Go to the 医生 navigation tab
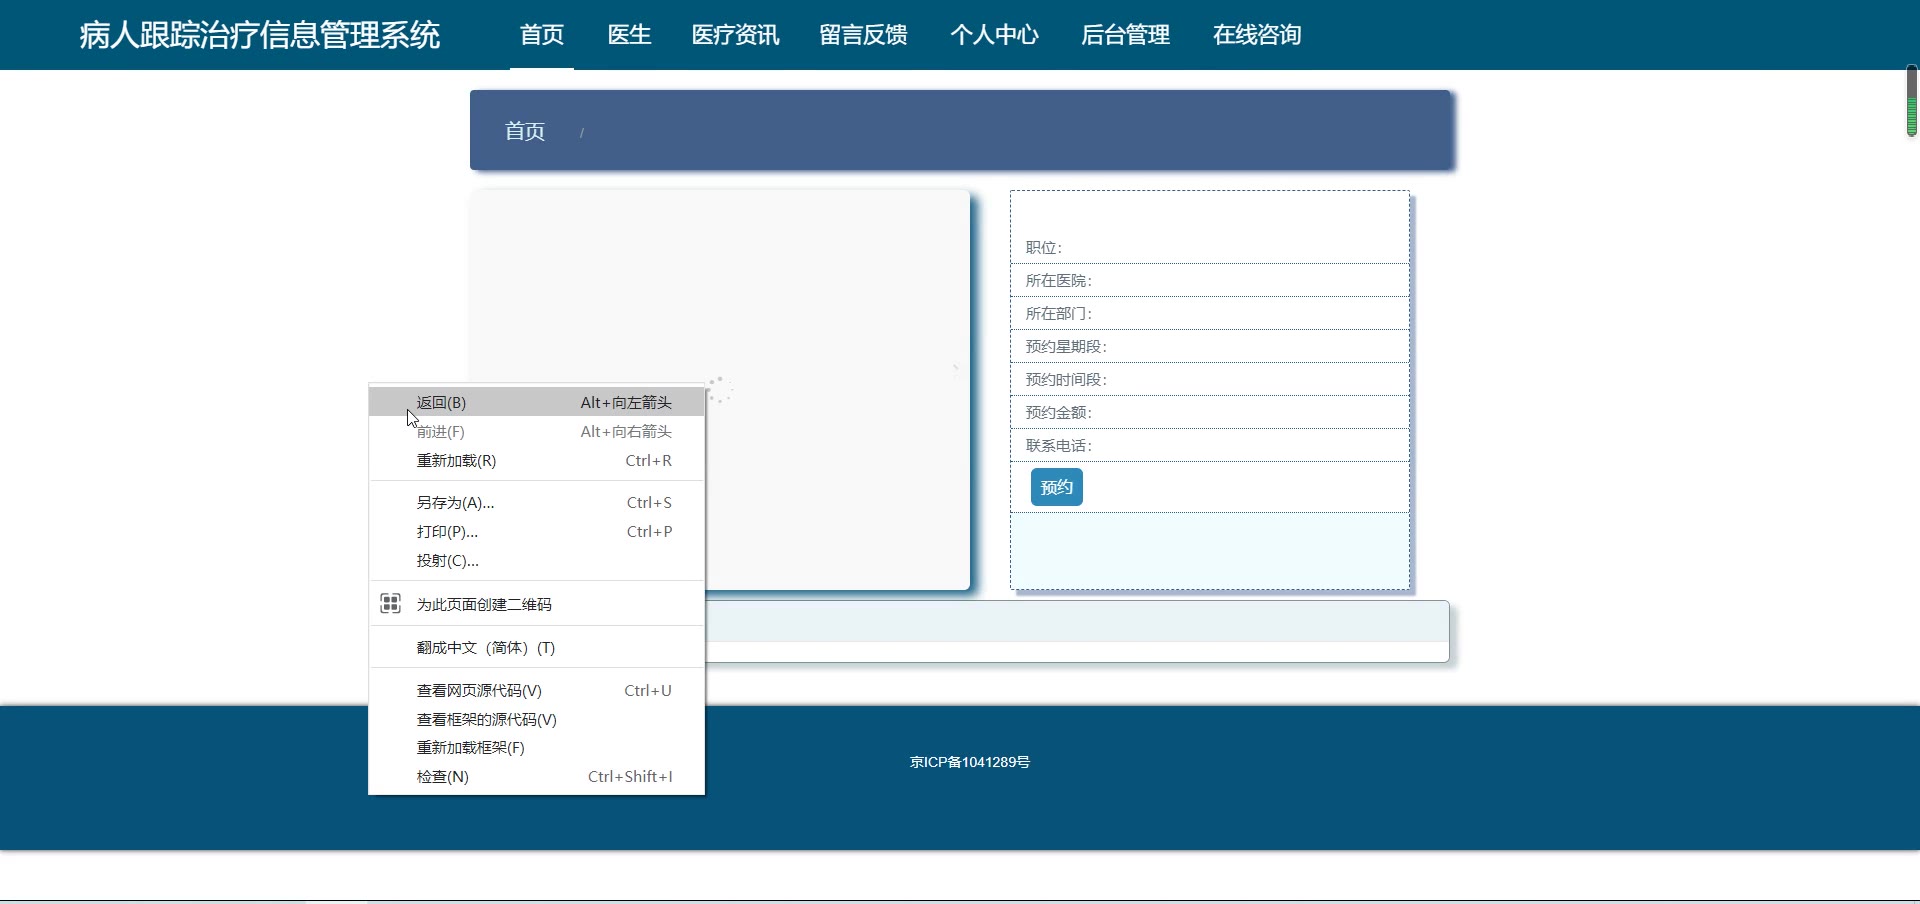1920x904 pixels. pos(629,35)
